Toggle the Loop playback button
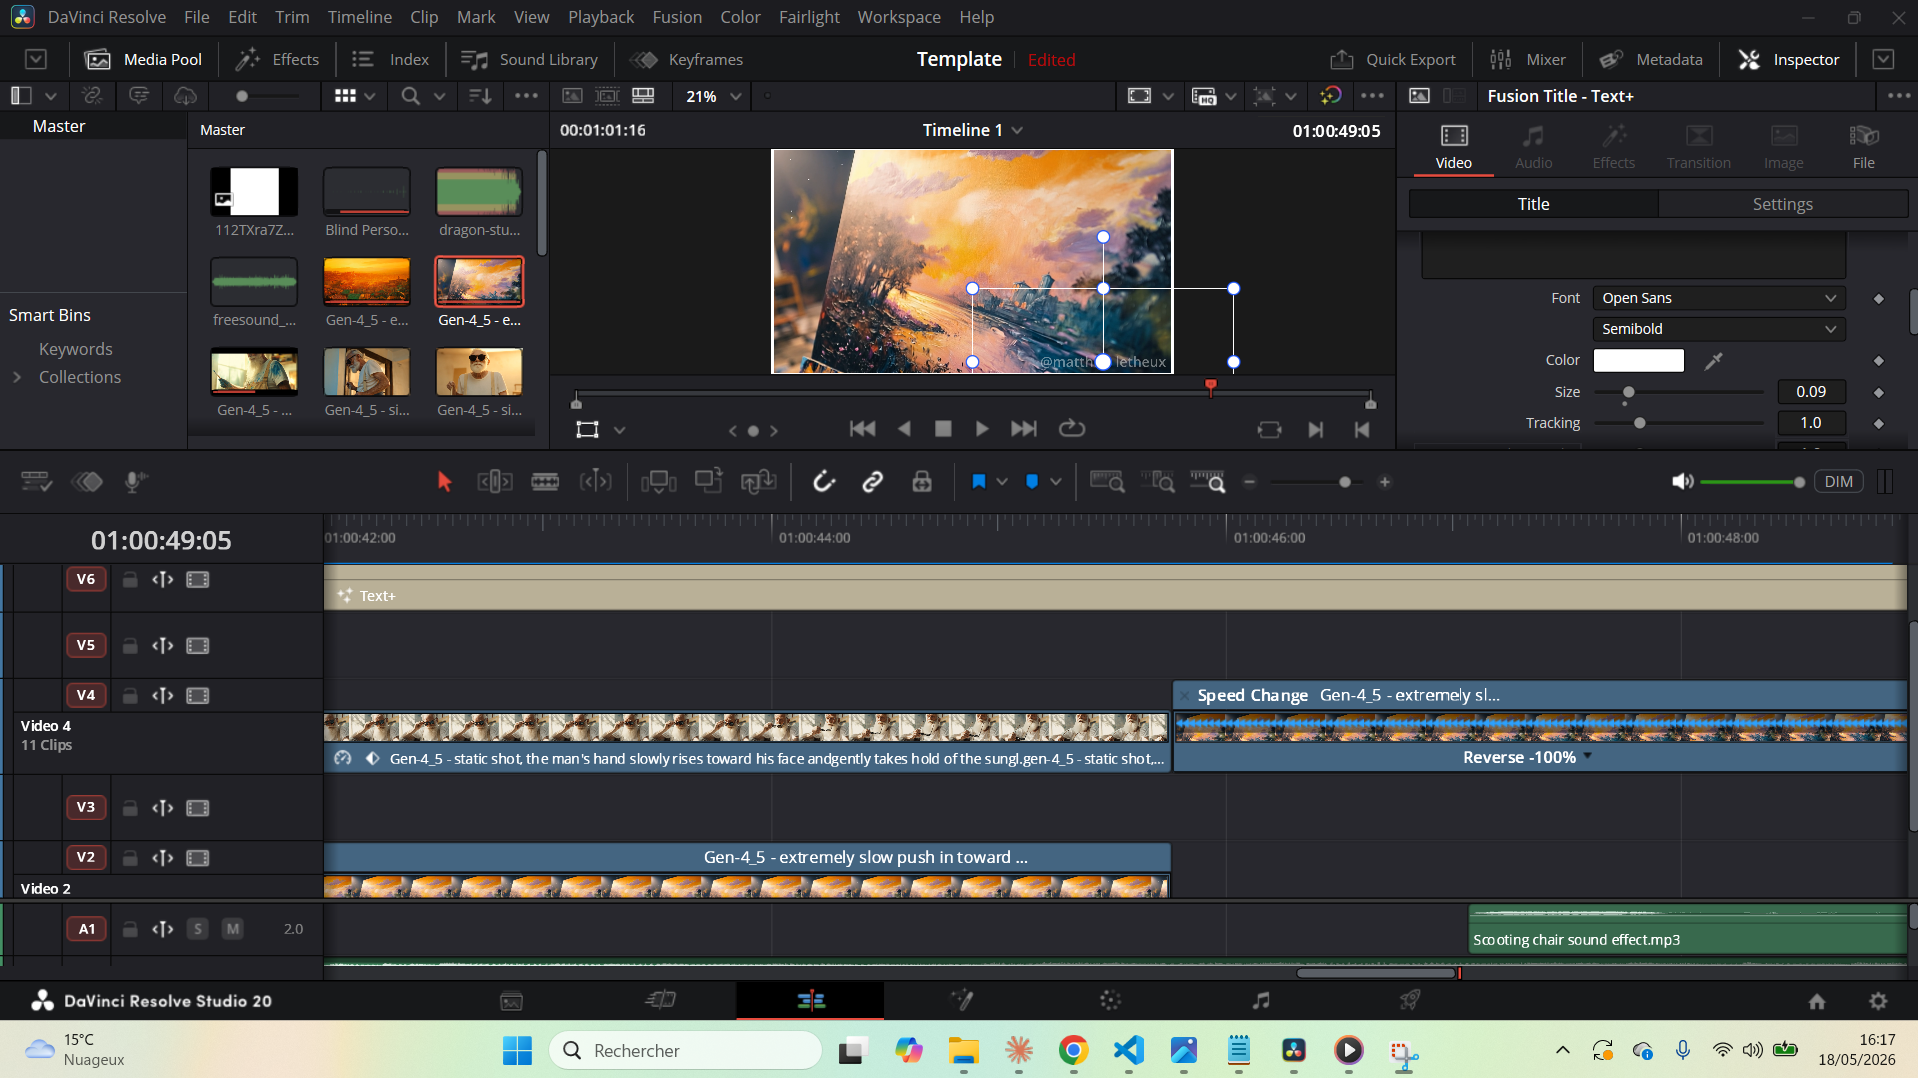The width and height of the screenshot is (1918, 1078). pos(1072,429)
